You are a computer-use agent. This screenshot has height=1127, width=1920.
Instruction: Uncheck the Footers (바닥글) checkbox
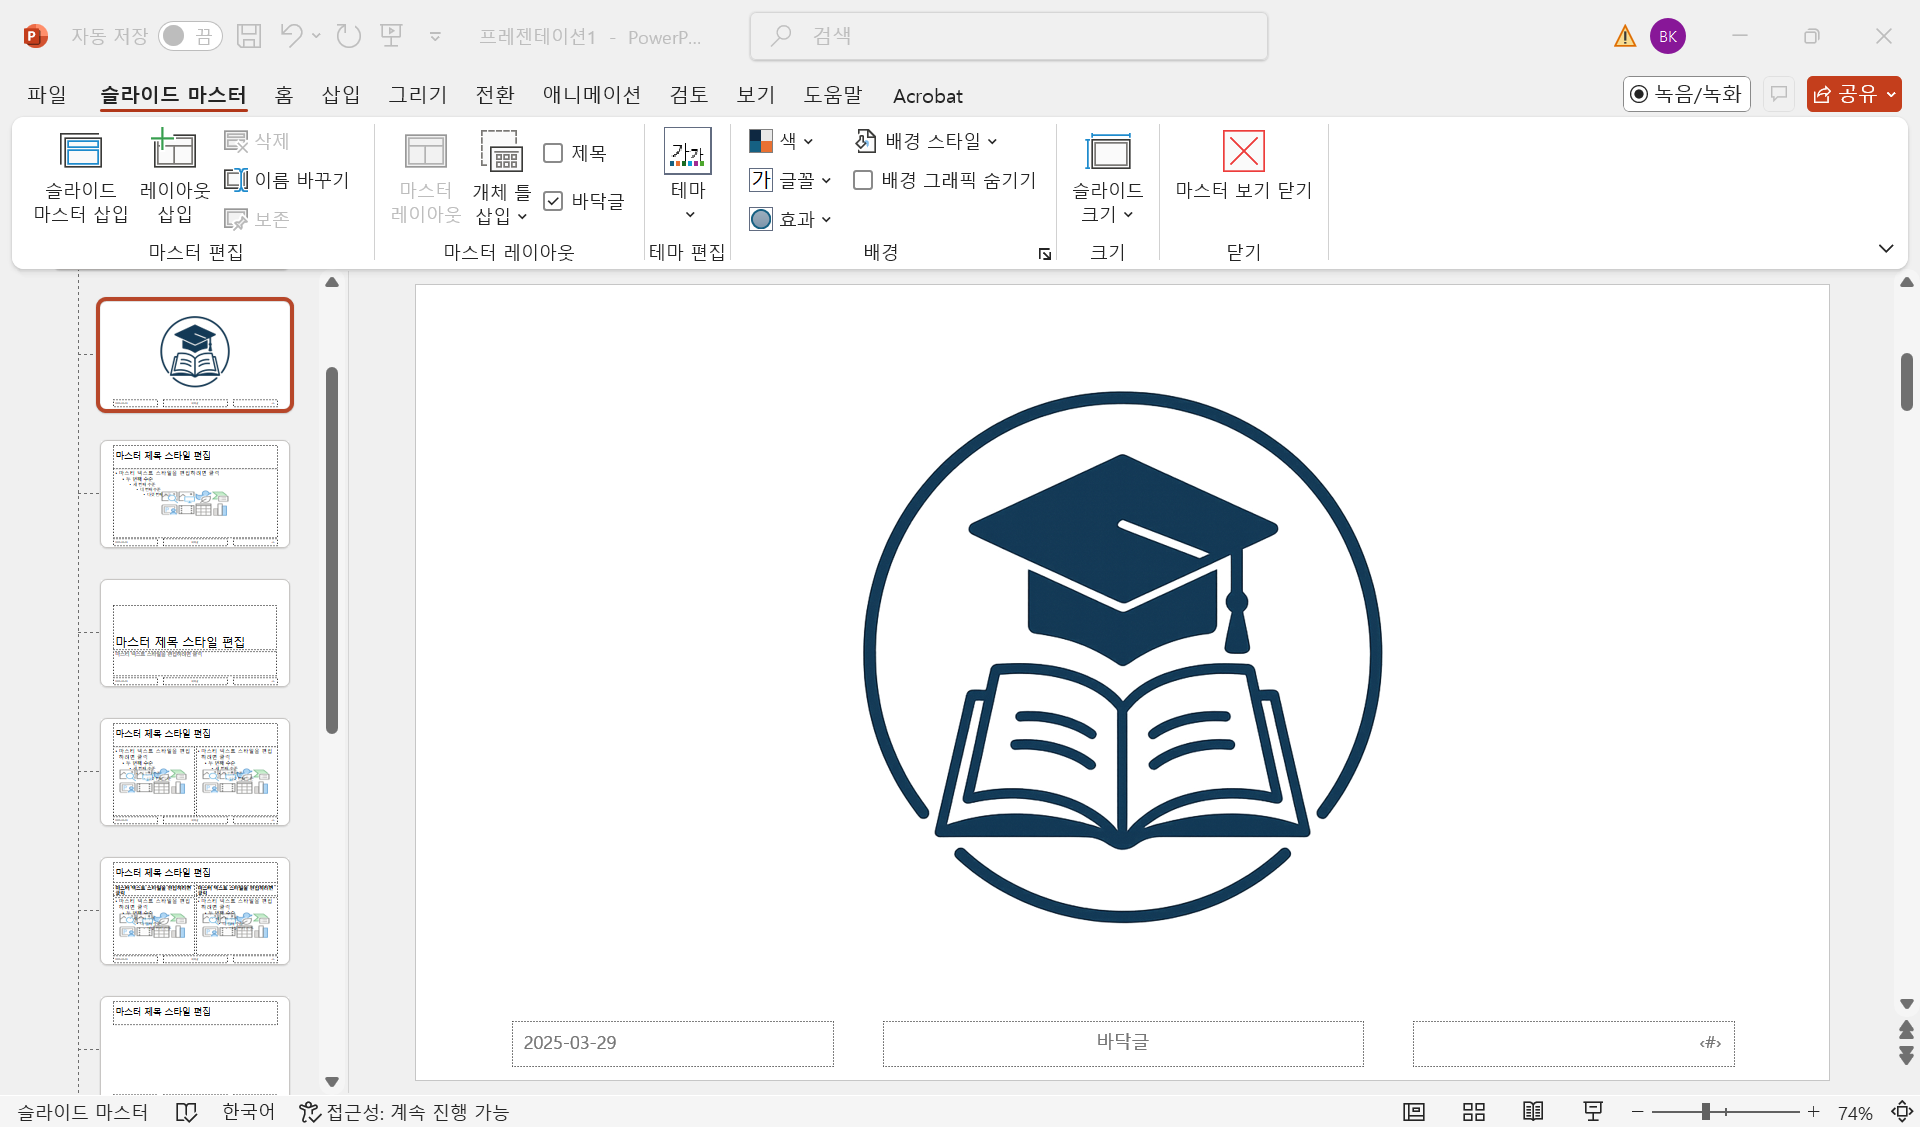(x=553, y=201)
